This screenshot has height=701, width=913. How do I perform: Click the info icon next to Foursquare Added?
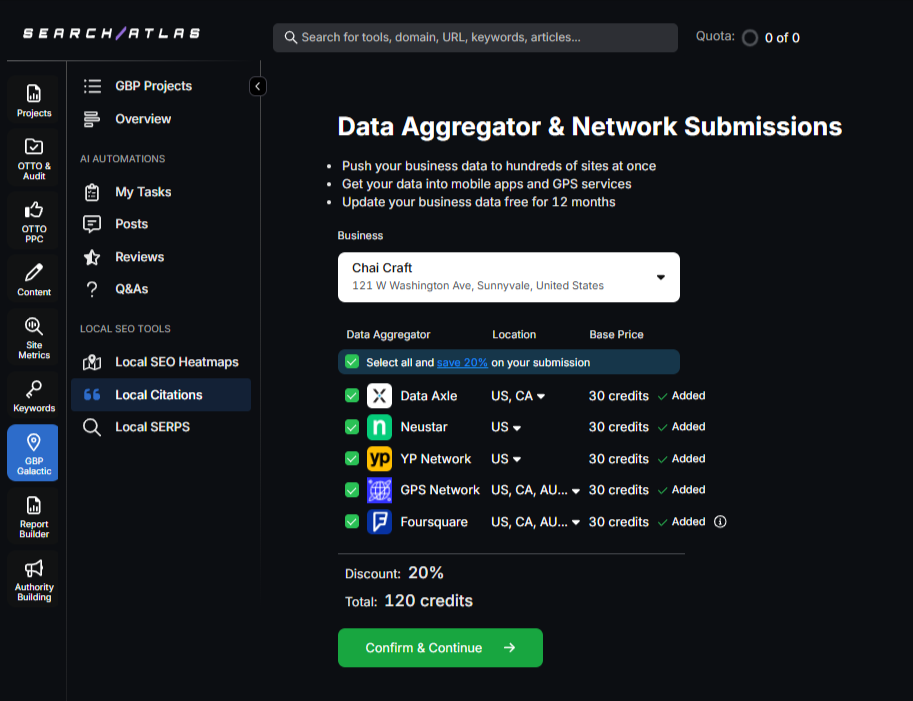[x=720, y=522]
